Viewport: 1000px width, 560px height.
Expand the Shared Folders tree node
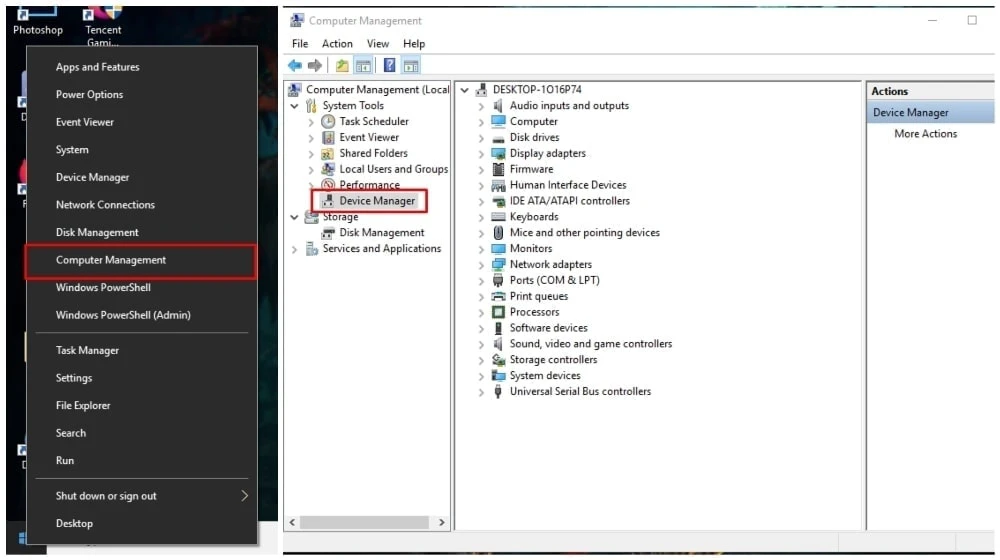click(311, 154)
